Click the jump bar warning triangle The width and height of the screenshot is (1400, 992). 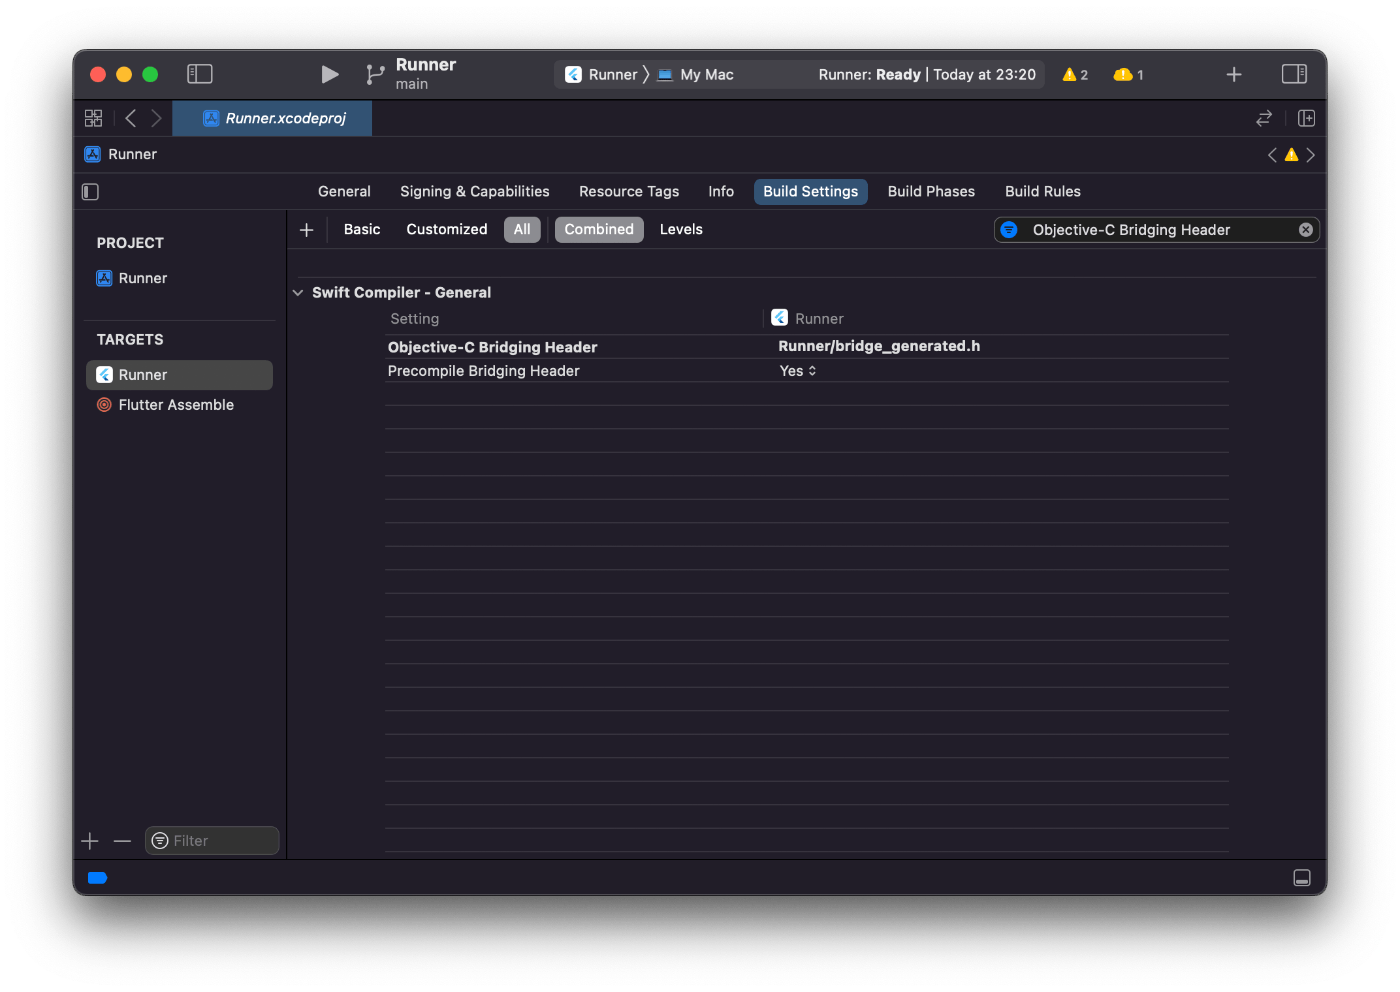(1291, 155)
